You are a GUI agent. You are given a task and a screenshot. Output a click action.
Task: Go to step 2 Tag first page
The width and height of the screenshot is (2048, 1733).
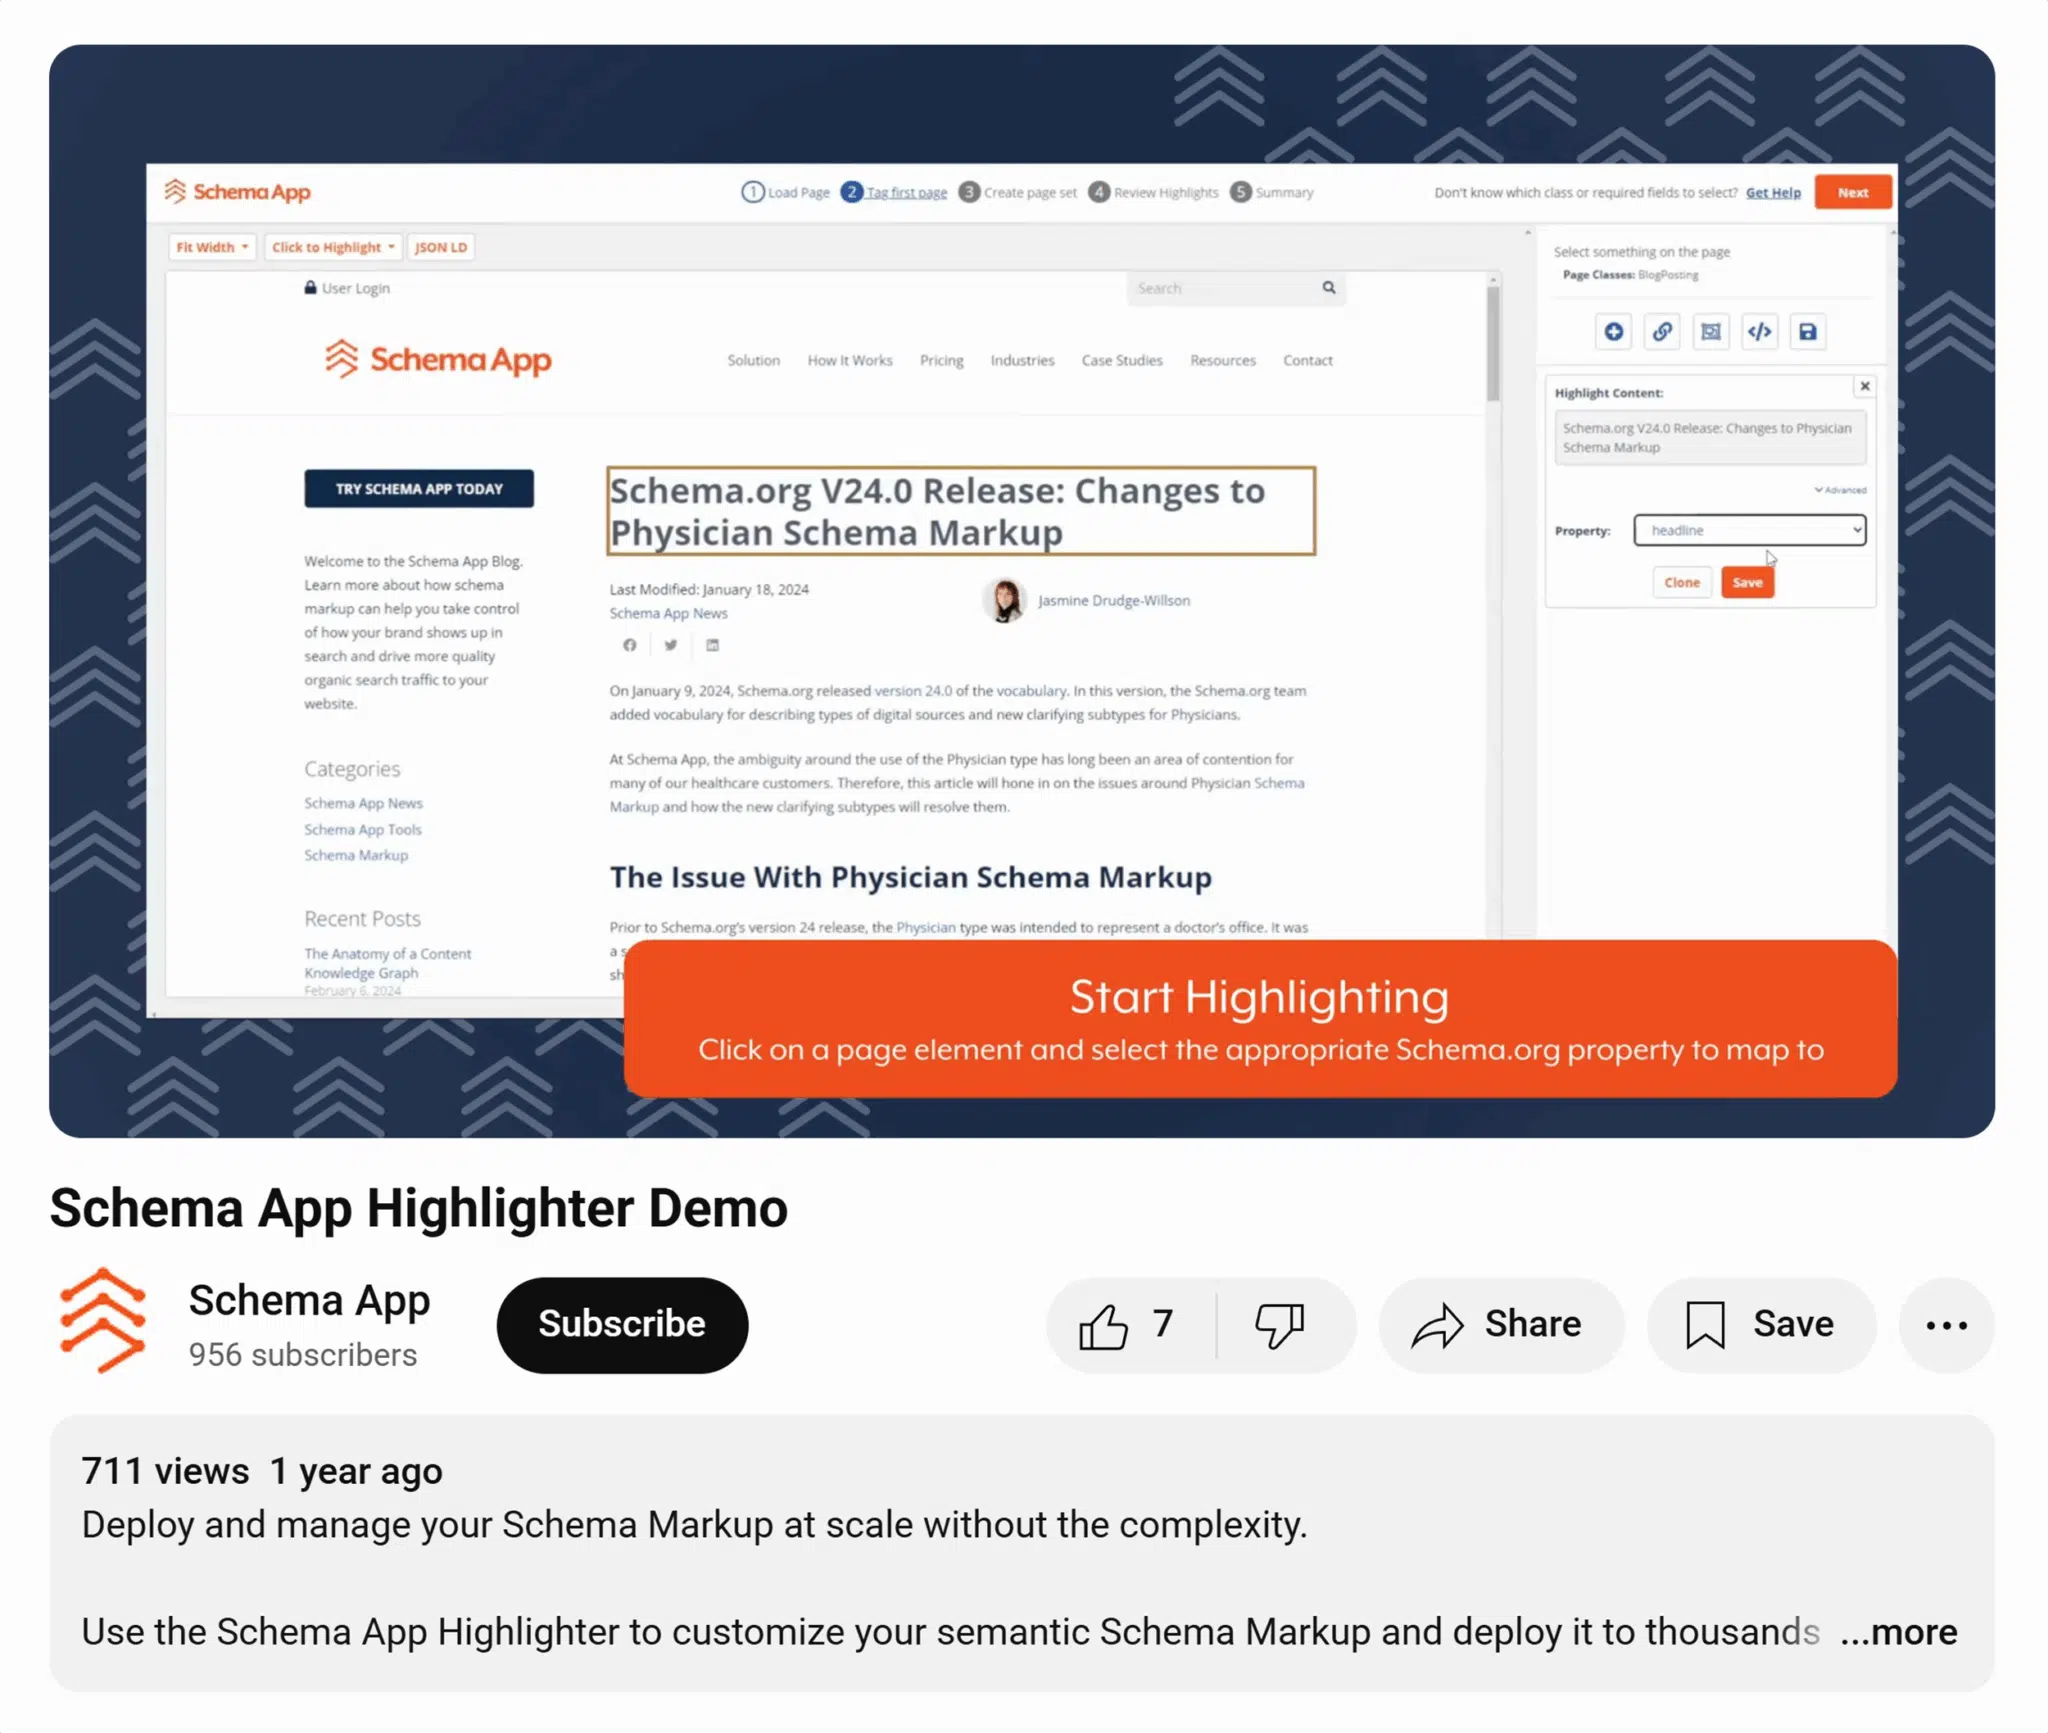click(894, 192)
